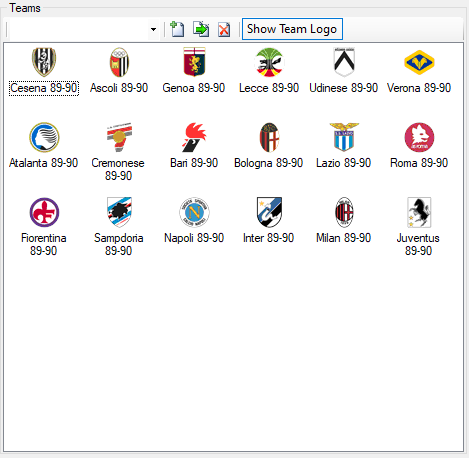The height and width of the screenshot is (458, 469).
Task: Click the 'Juventus 89-90' label
Action: point(418,244)
